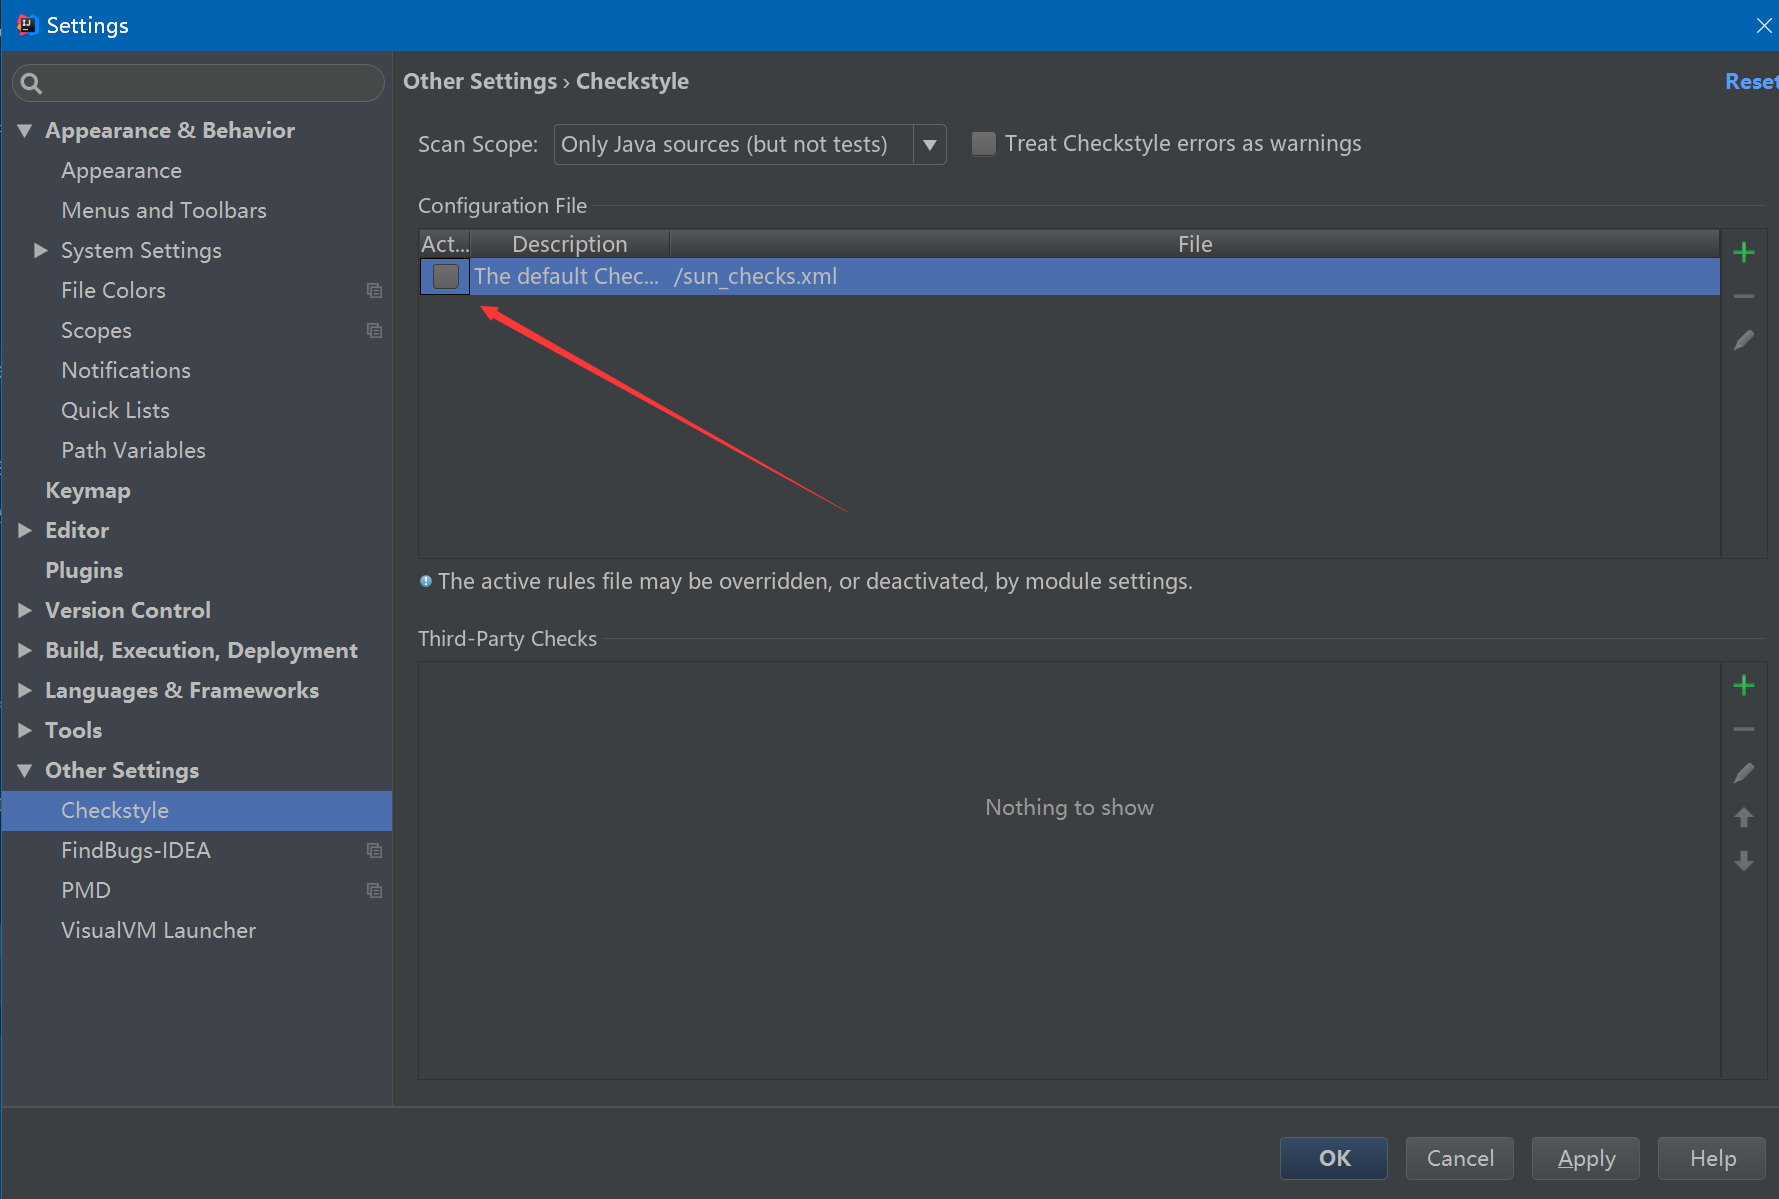The height and width of the screenshot is (1199, 1779).
Task: Open Notifications settings
Action: coord(126,370)
